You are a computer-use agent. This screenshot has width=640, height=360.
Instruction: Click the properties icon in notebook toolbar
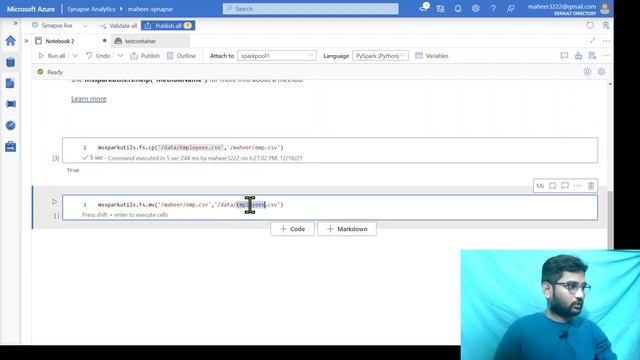click(592, 56)
